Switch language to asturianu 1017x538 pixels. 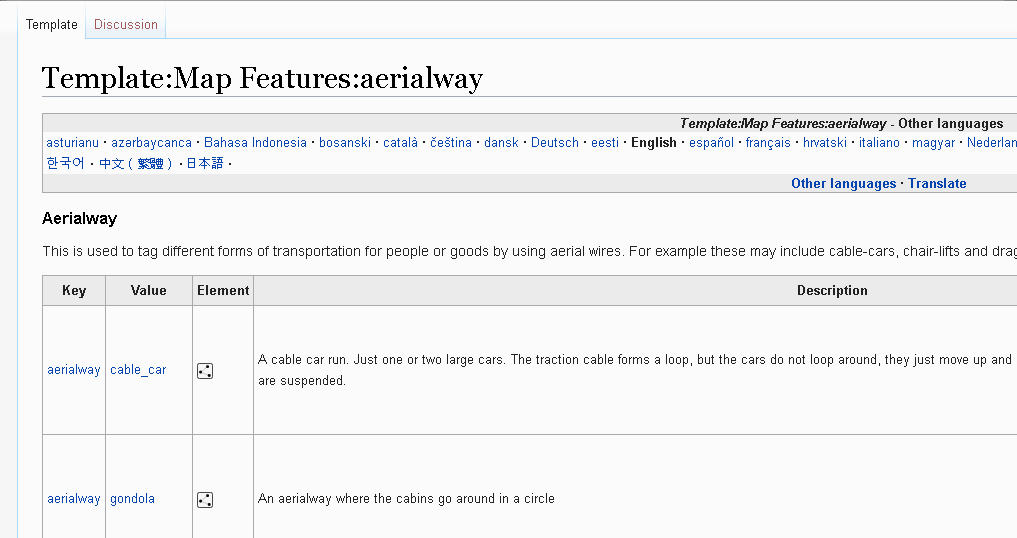73,143
